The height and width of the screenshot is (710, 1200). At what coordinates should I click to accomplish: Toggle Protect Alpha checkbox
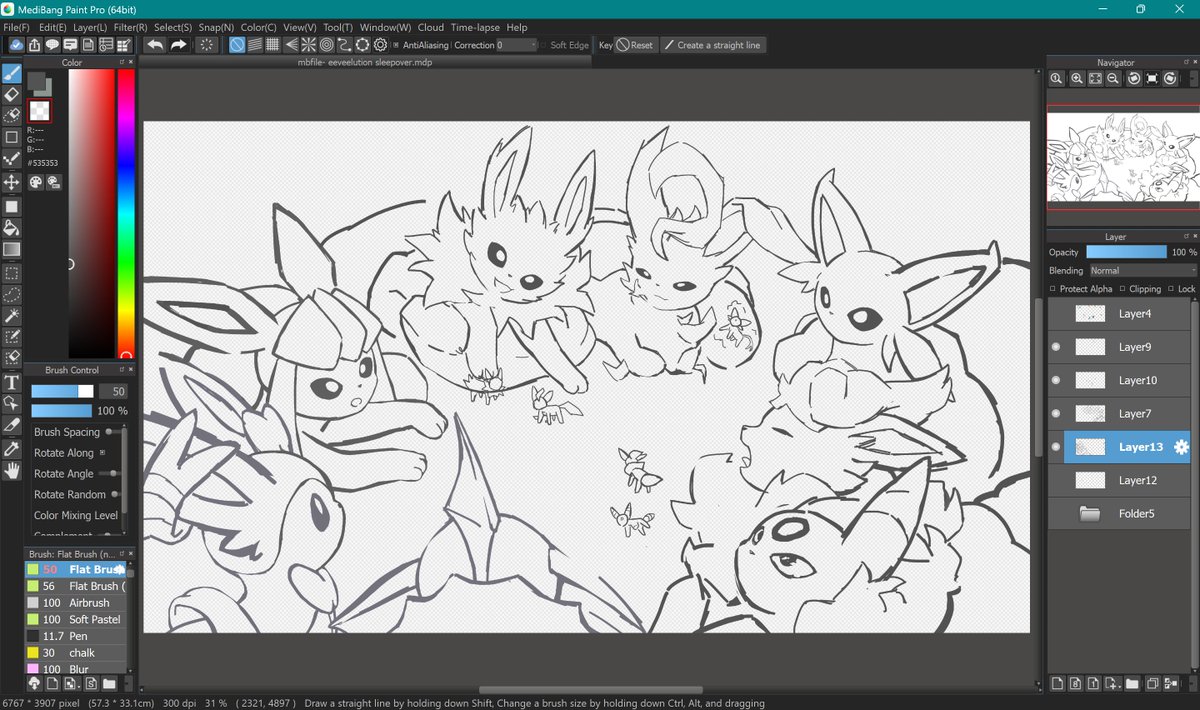point(1053,289)
